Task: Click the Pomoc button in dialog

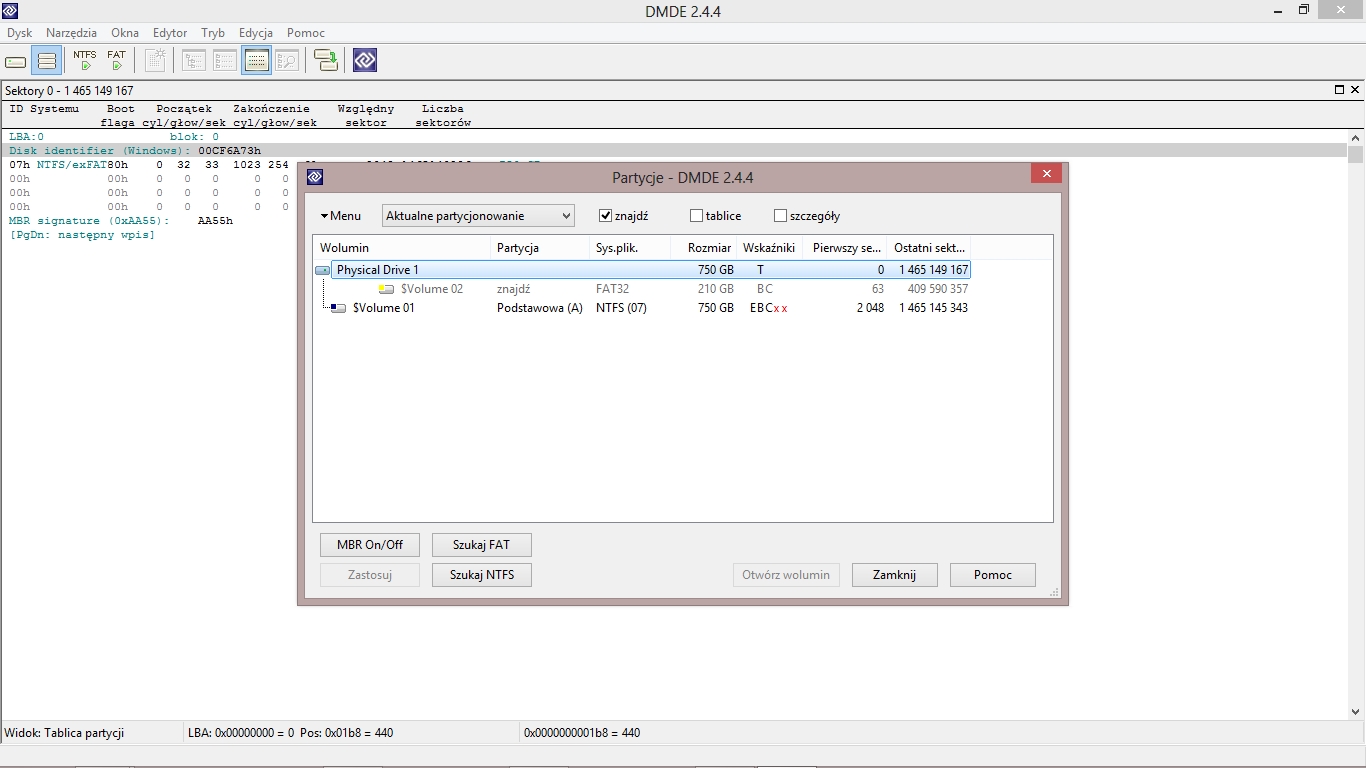Action: tap(993, 575)
